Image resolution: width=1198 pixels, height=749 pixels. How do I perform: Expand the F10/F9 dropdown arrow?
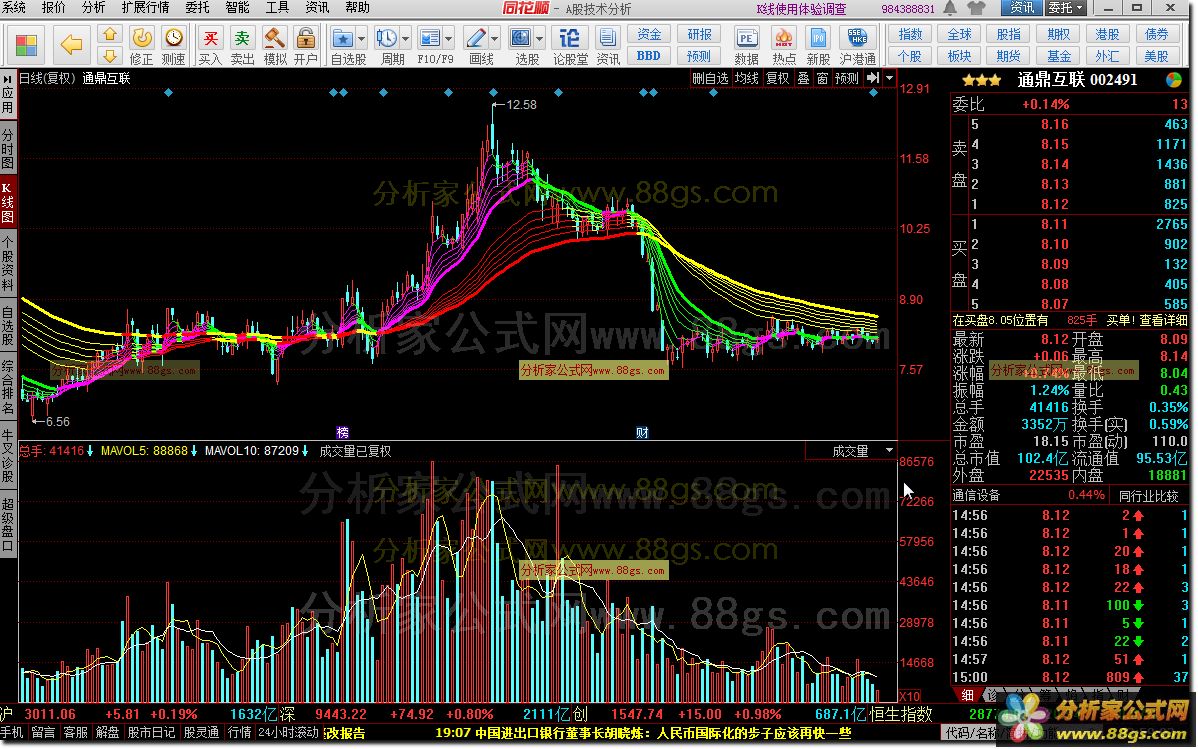coord(448,38)
